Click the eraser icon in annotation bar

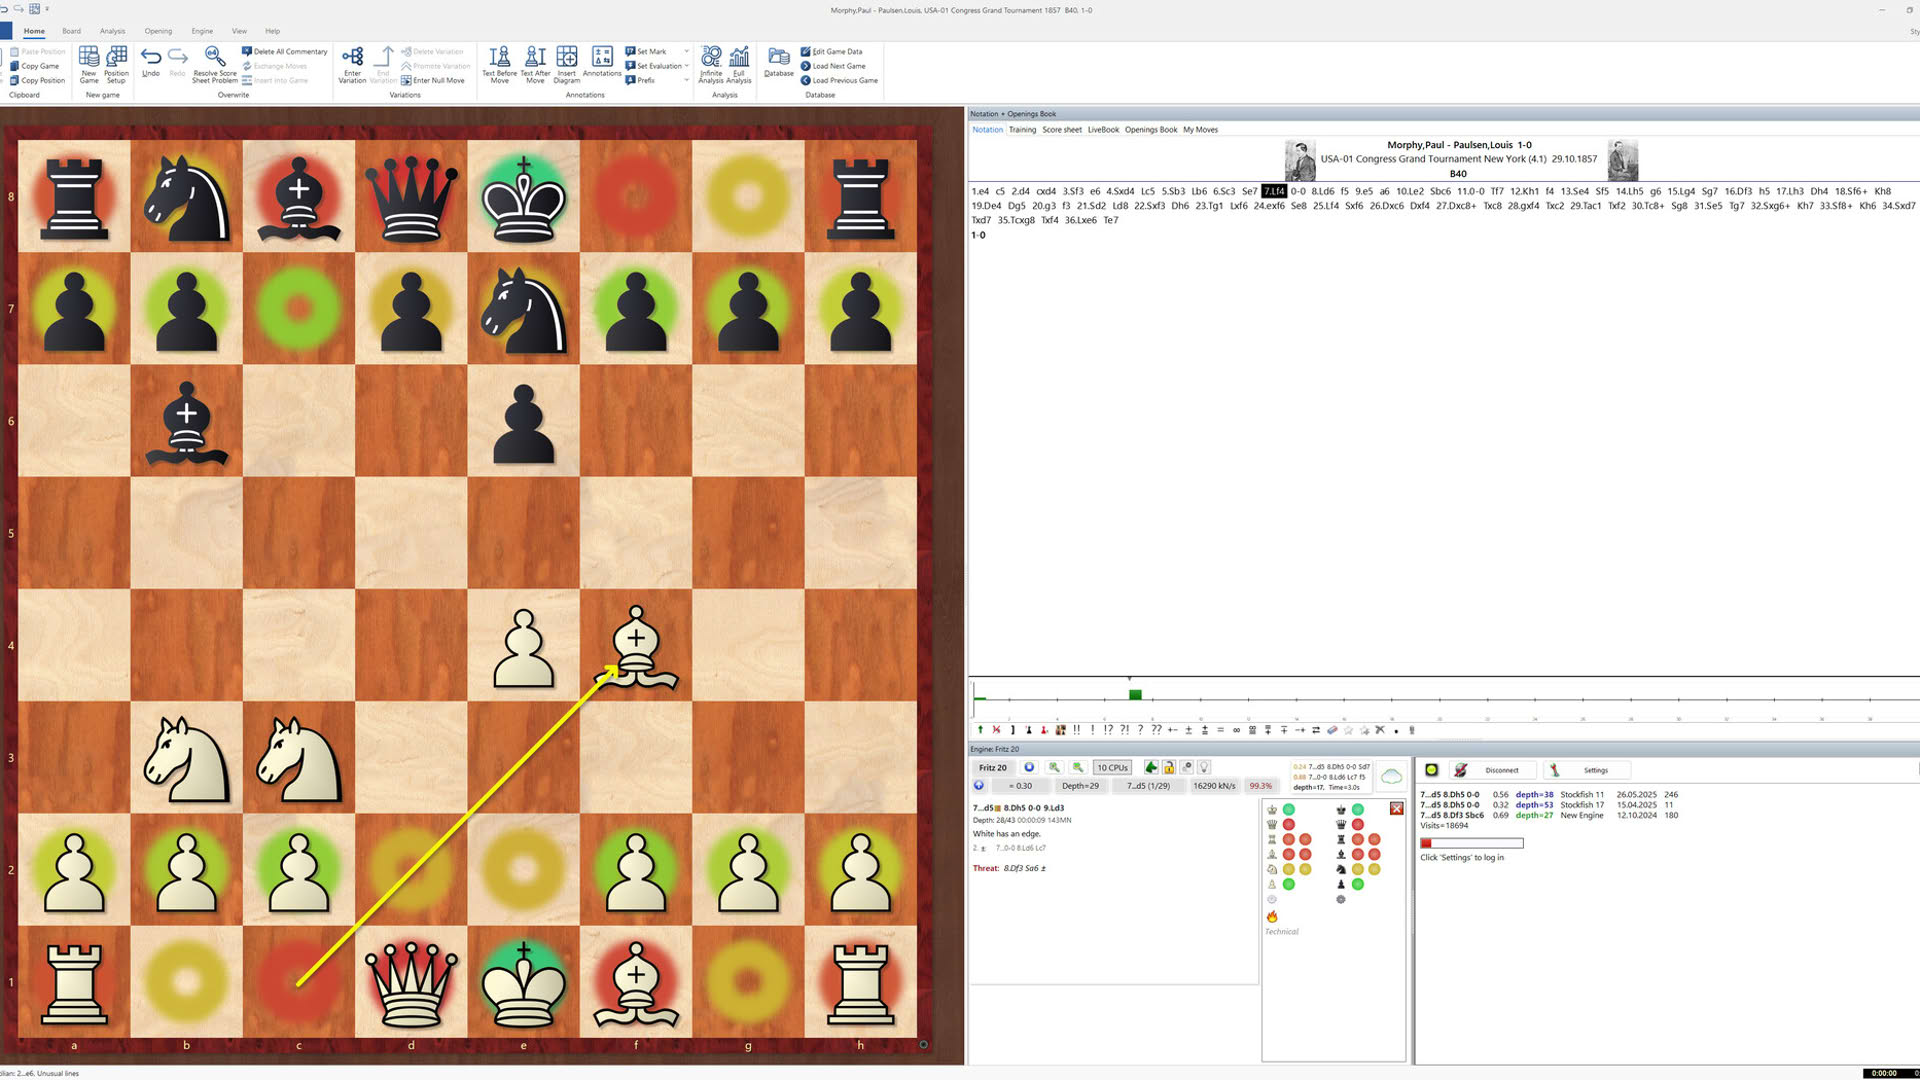pos(1332,730)
